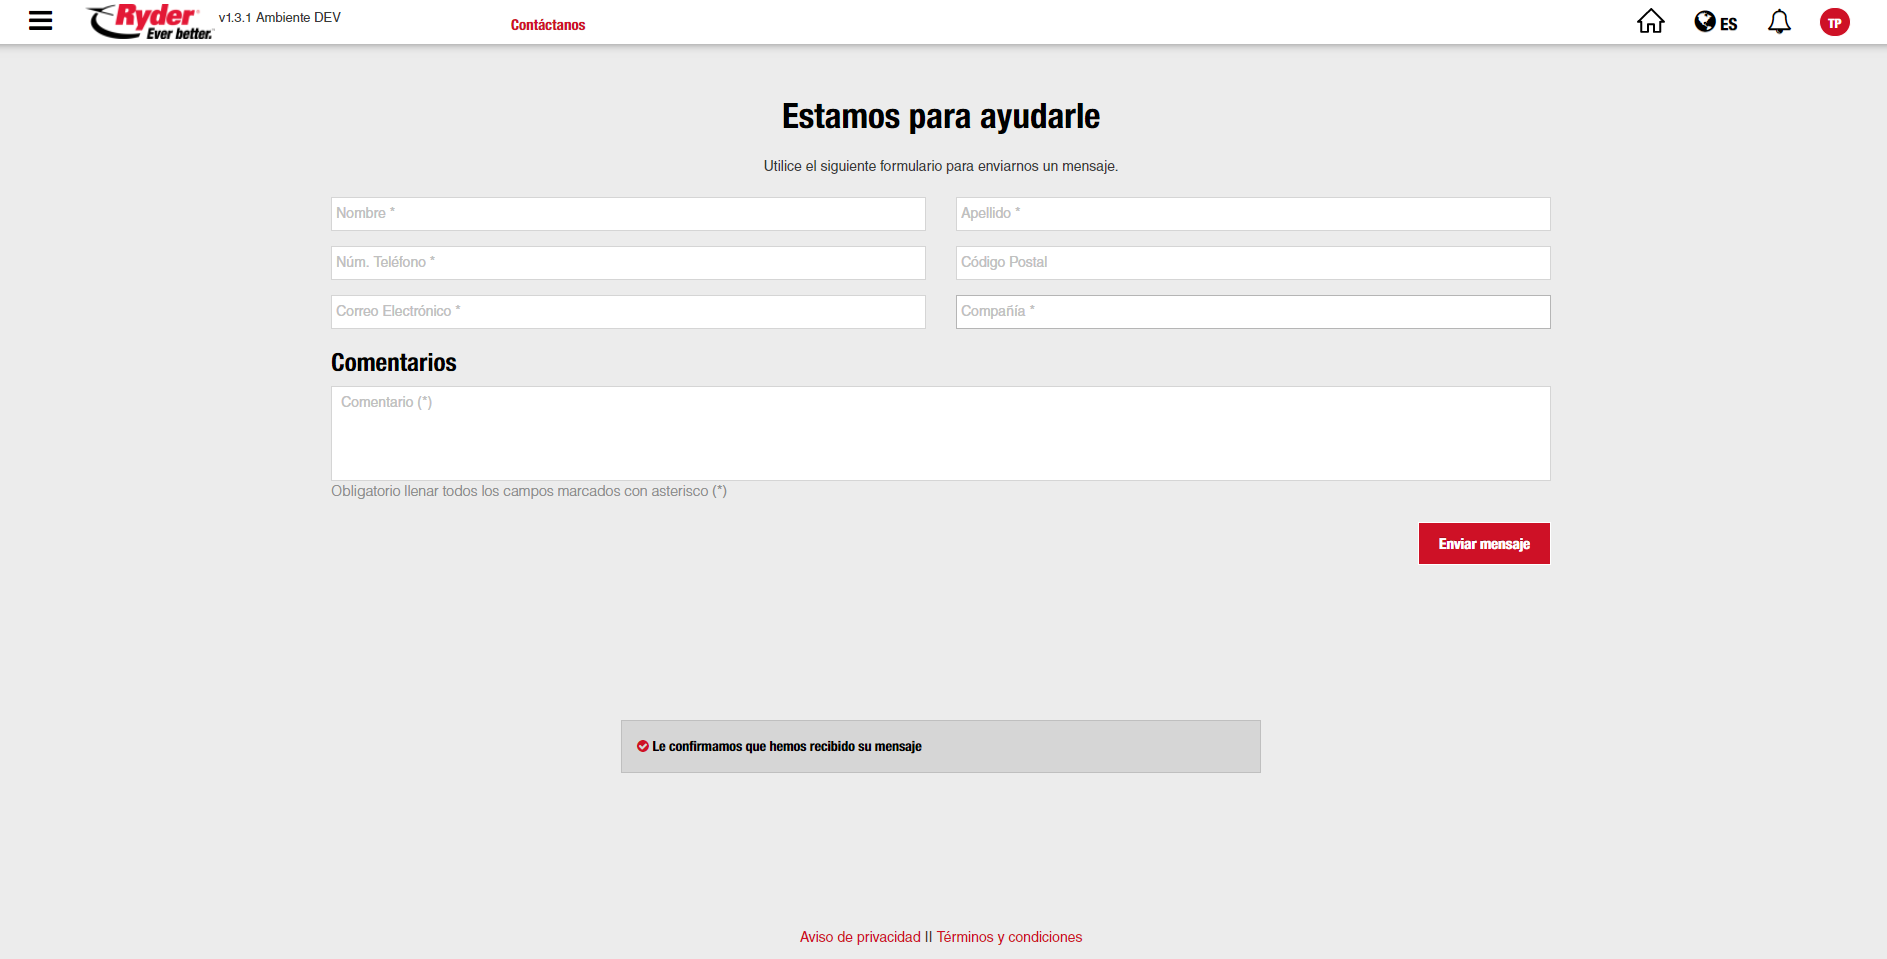
Task: Click the Correo Electrónico field
Action: point(628,312)
